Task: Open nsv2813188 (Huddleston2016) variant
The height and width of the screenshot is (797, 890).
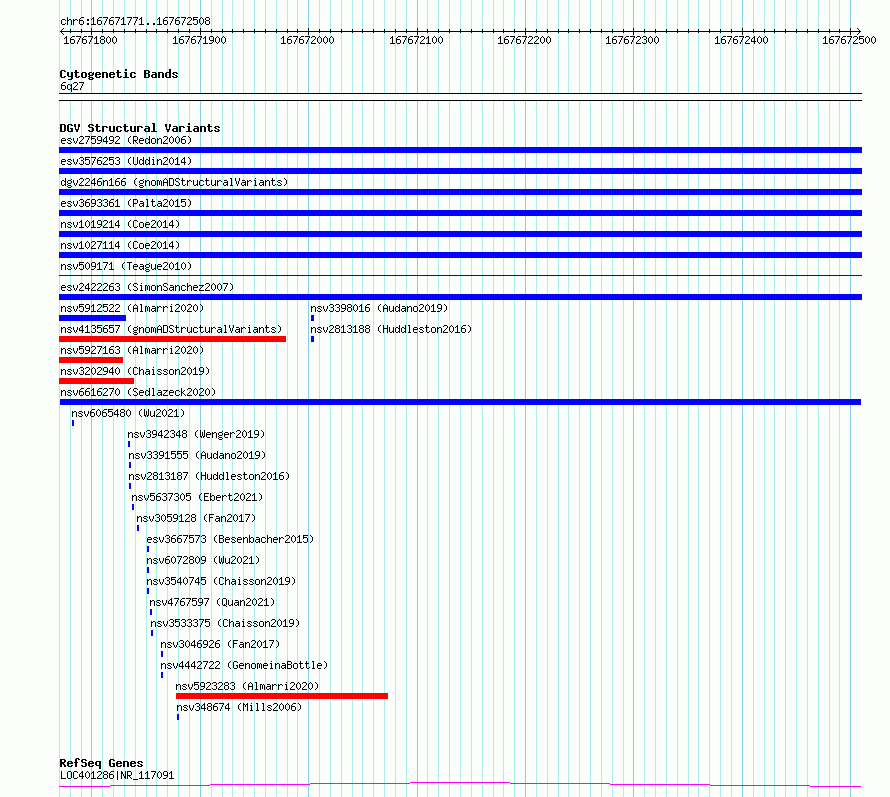Action: 391,329
